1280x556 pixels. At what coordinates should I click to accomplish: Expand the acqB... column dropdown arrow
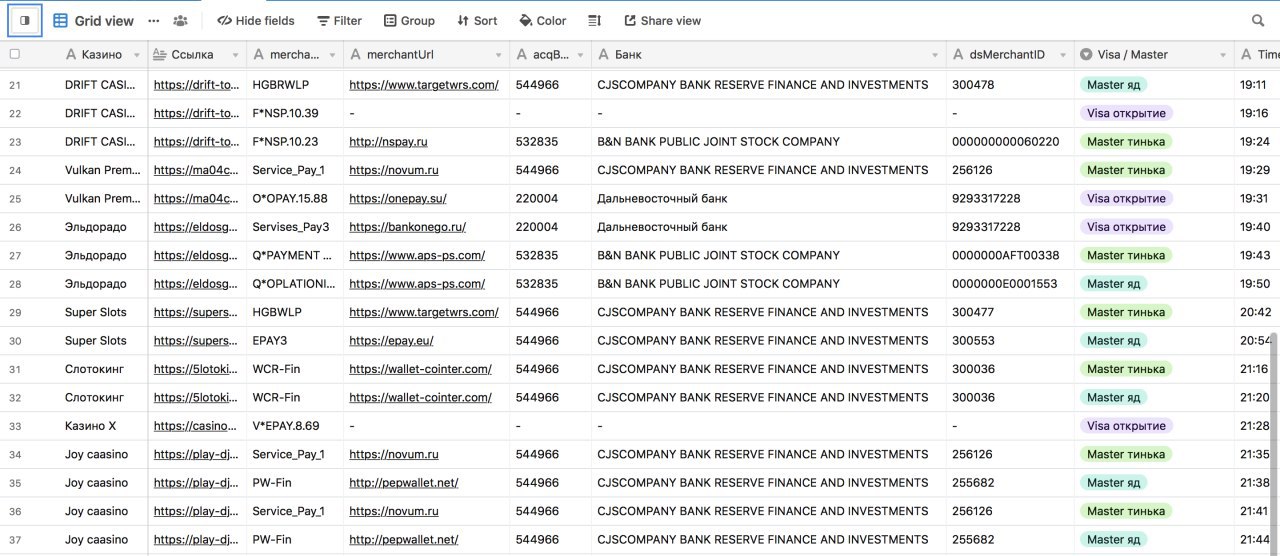pyautogui.click(x=579, y=55)
